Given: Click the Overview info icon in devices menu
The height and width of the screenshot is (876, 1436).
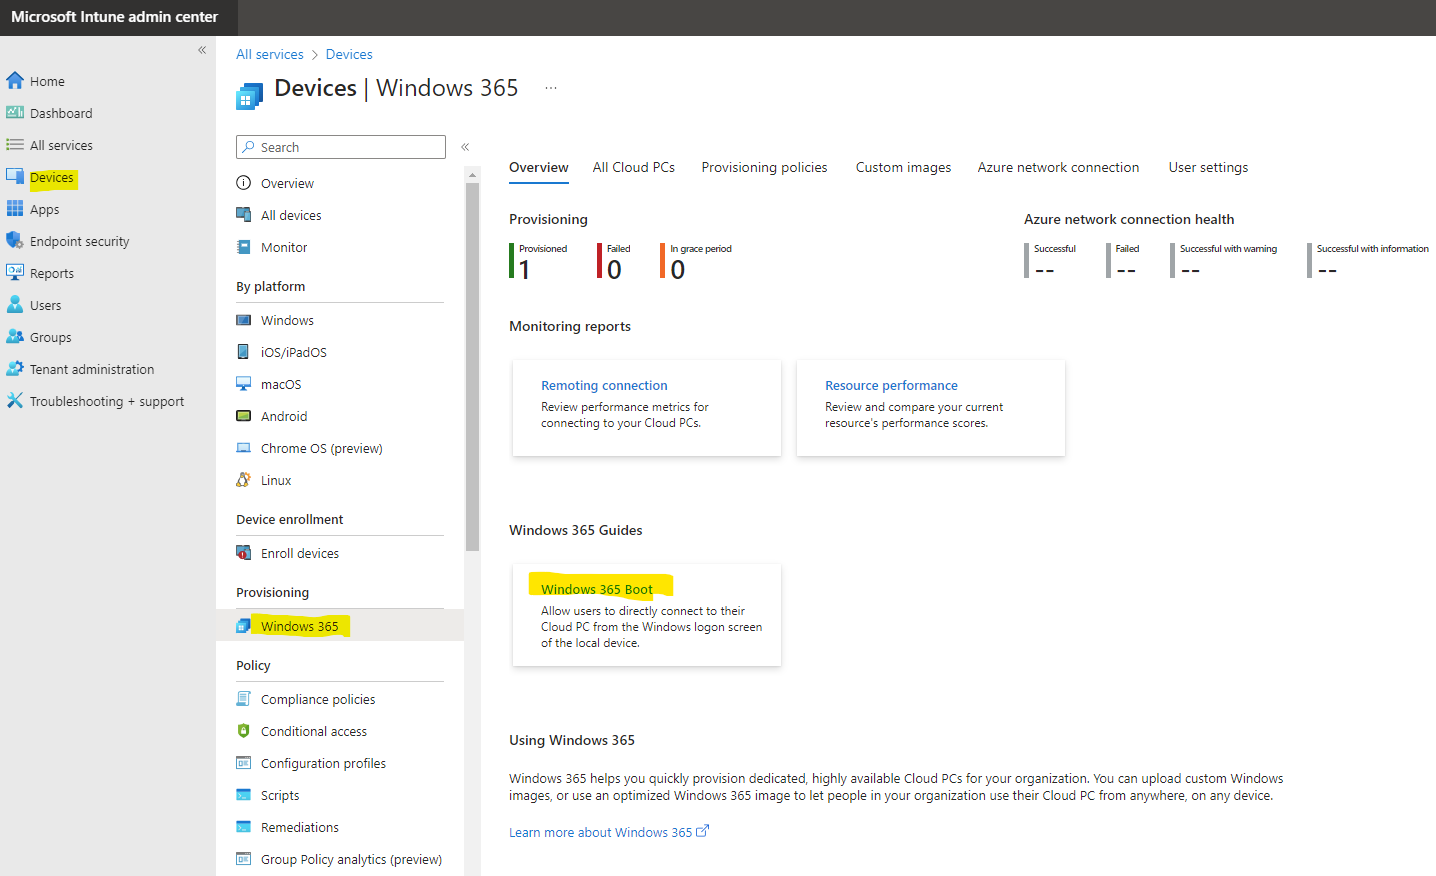Looking at the screenshot, I should click(243, 183).
